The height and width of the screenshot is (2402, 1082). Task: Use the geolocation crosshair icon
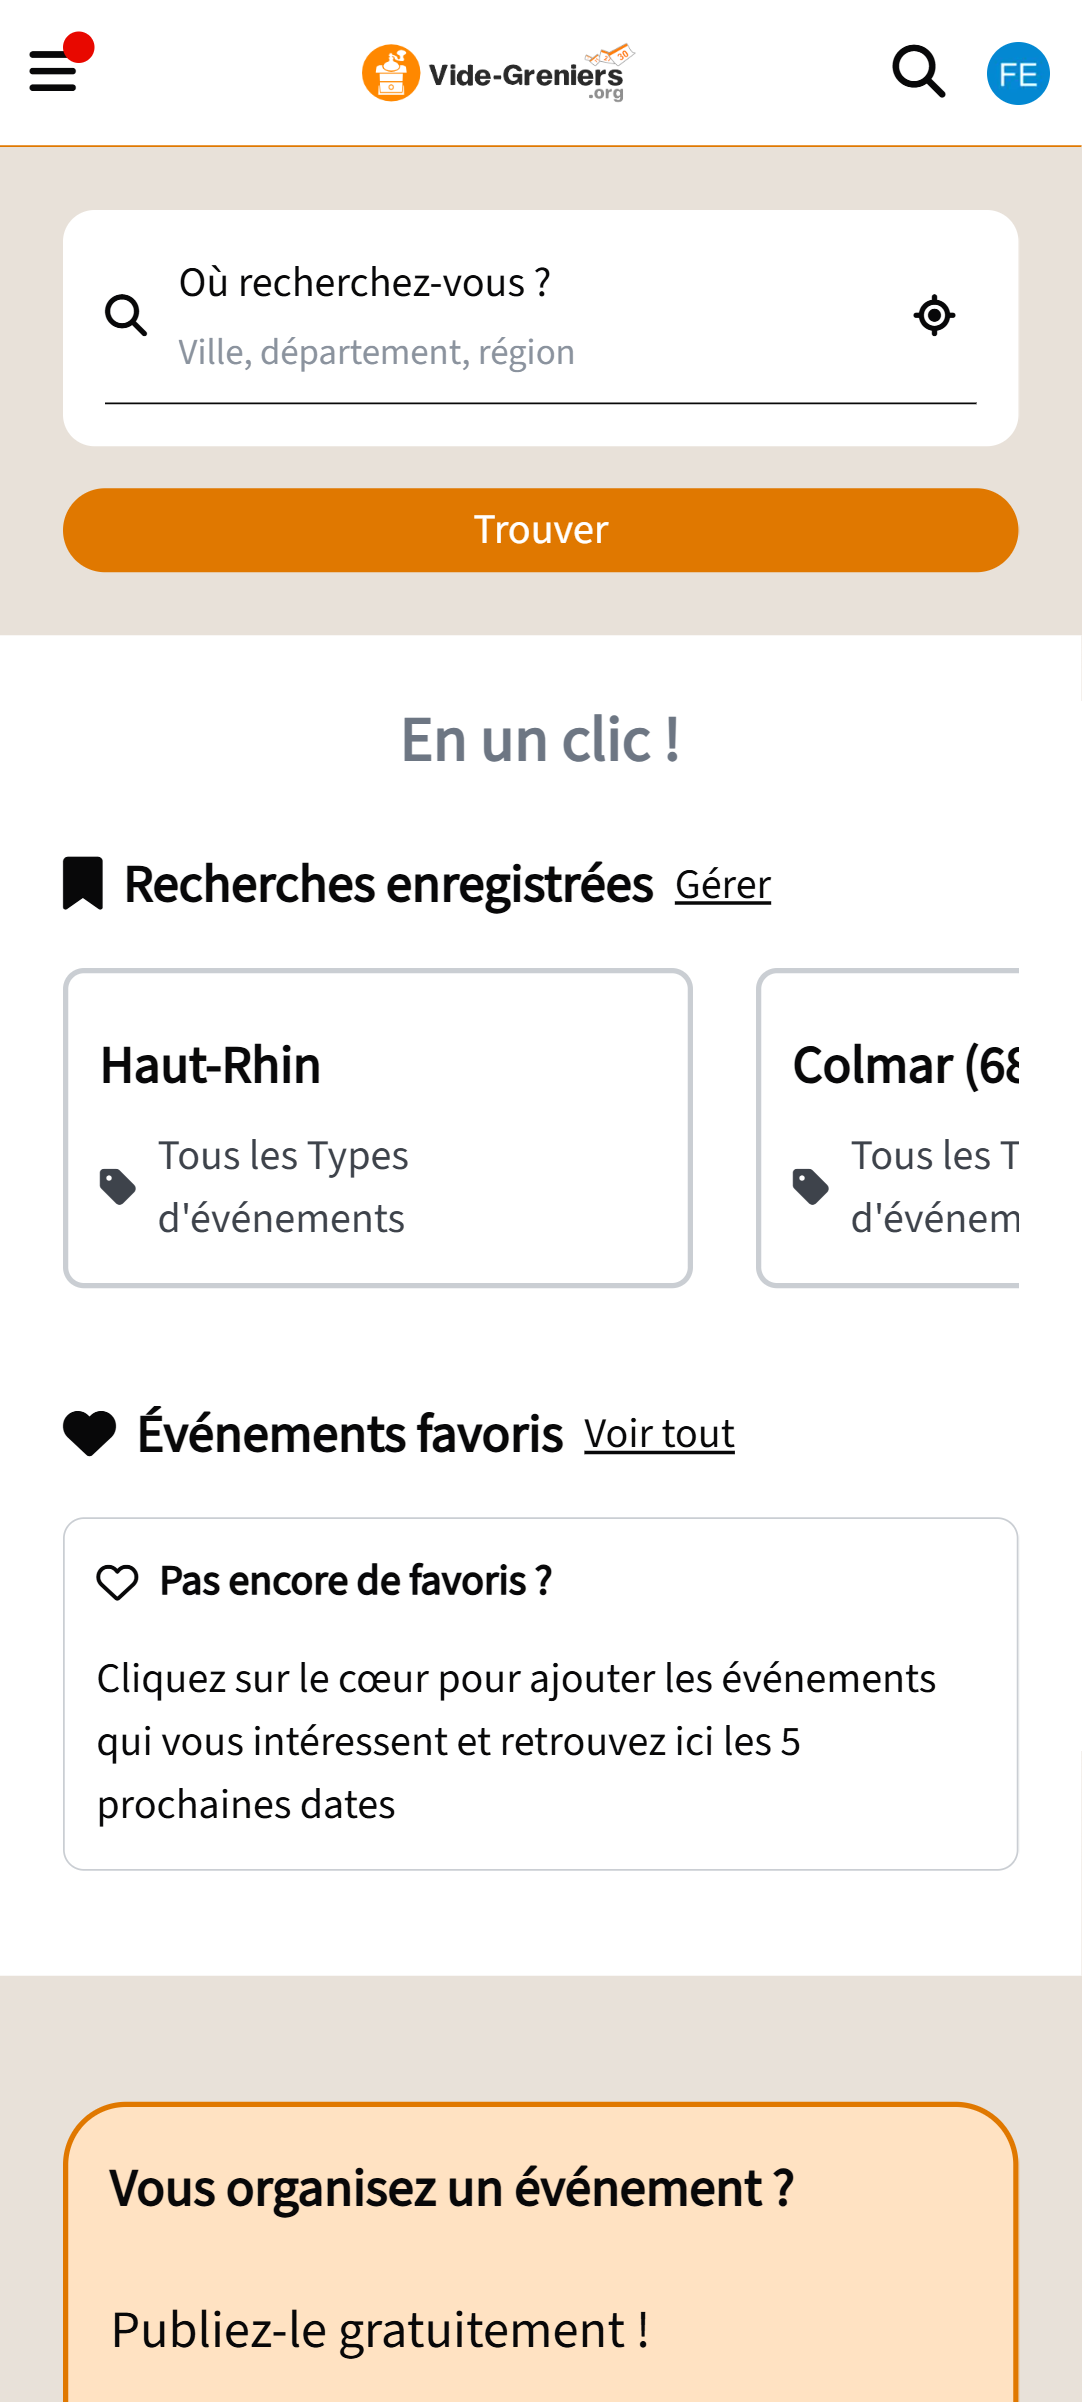click(934, 316)
